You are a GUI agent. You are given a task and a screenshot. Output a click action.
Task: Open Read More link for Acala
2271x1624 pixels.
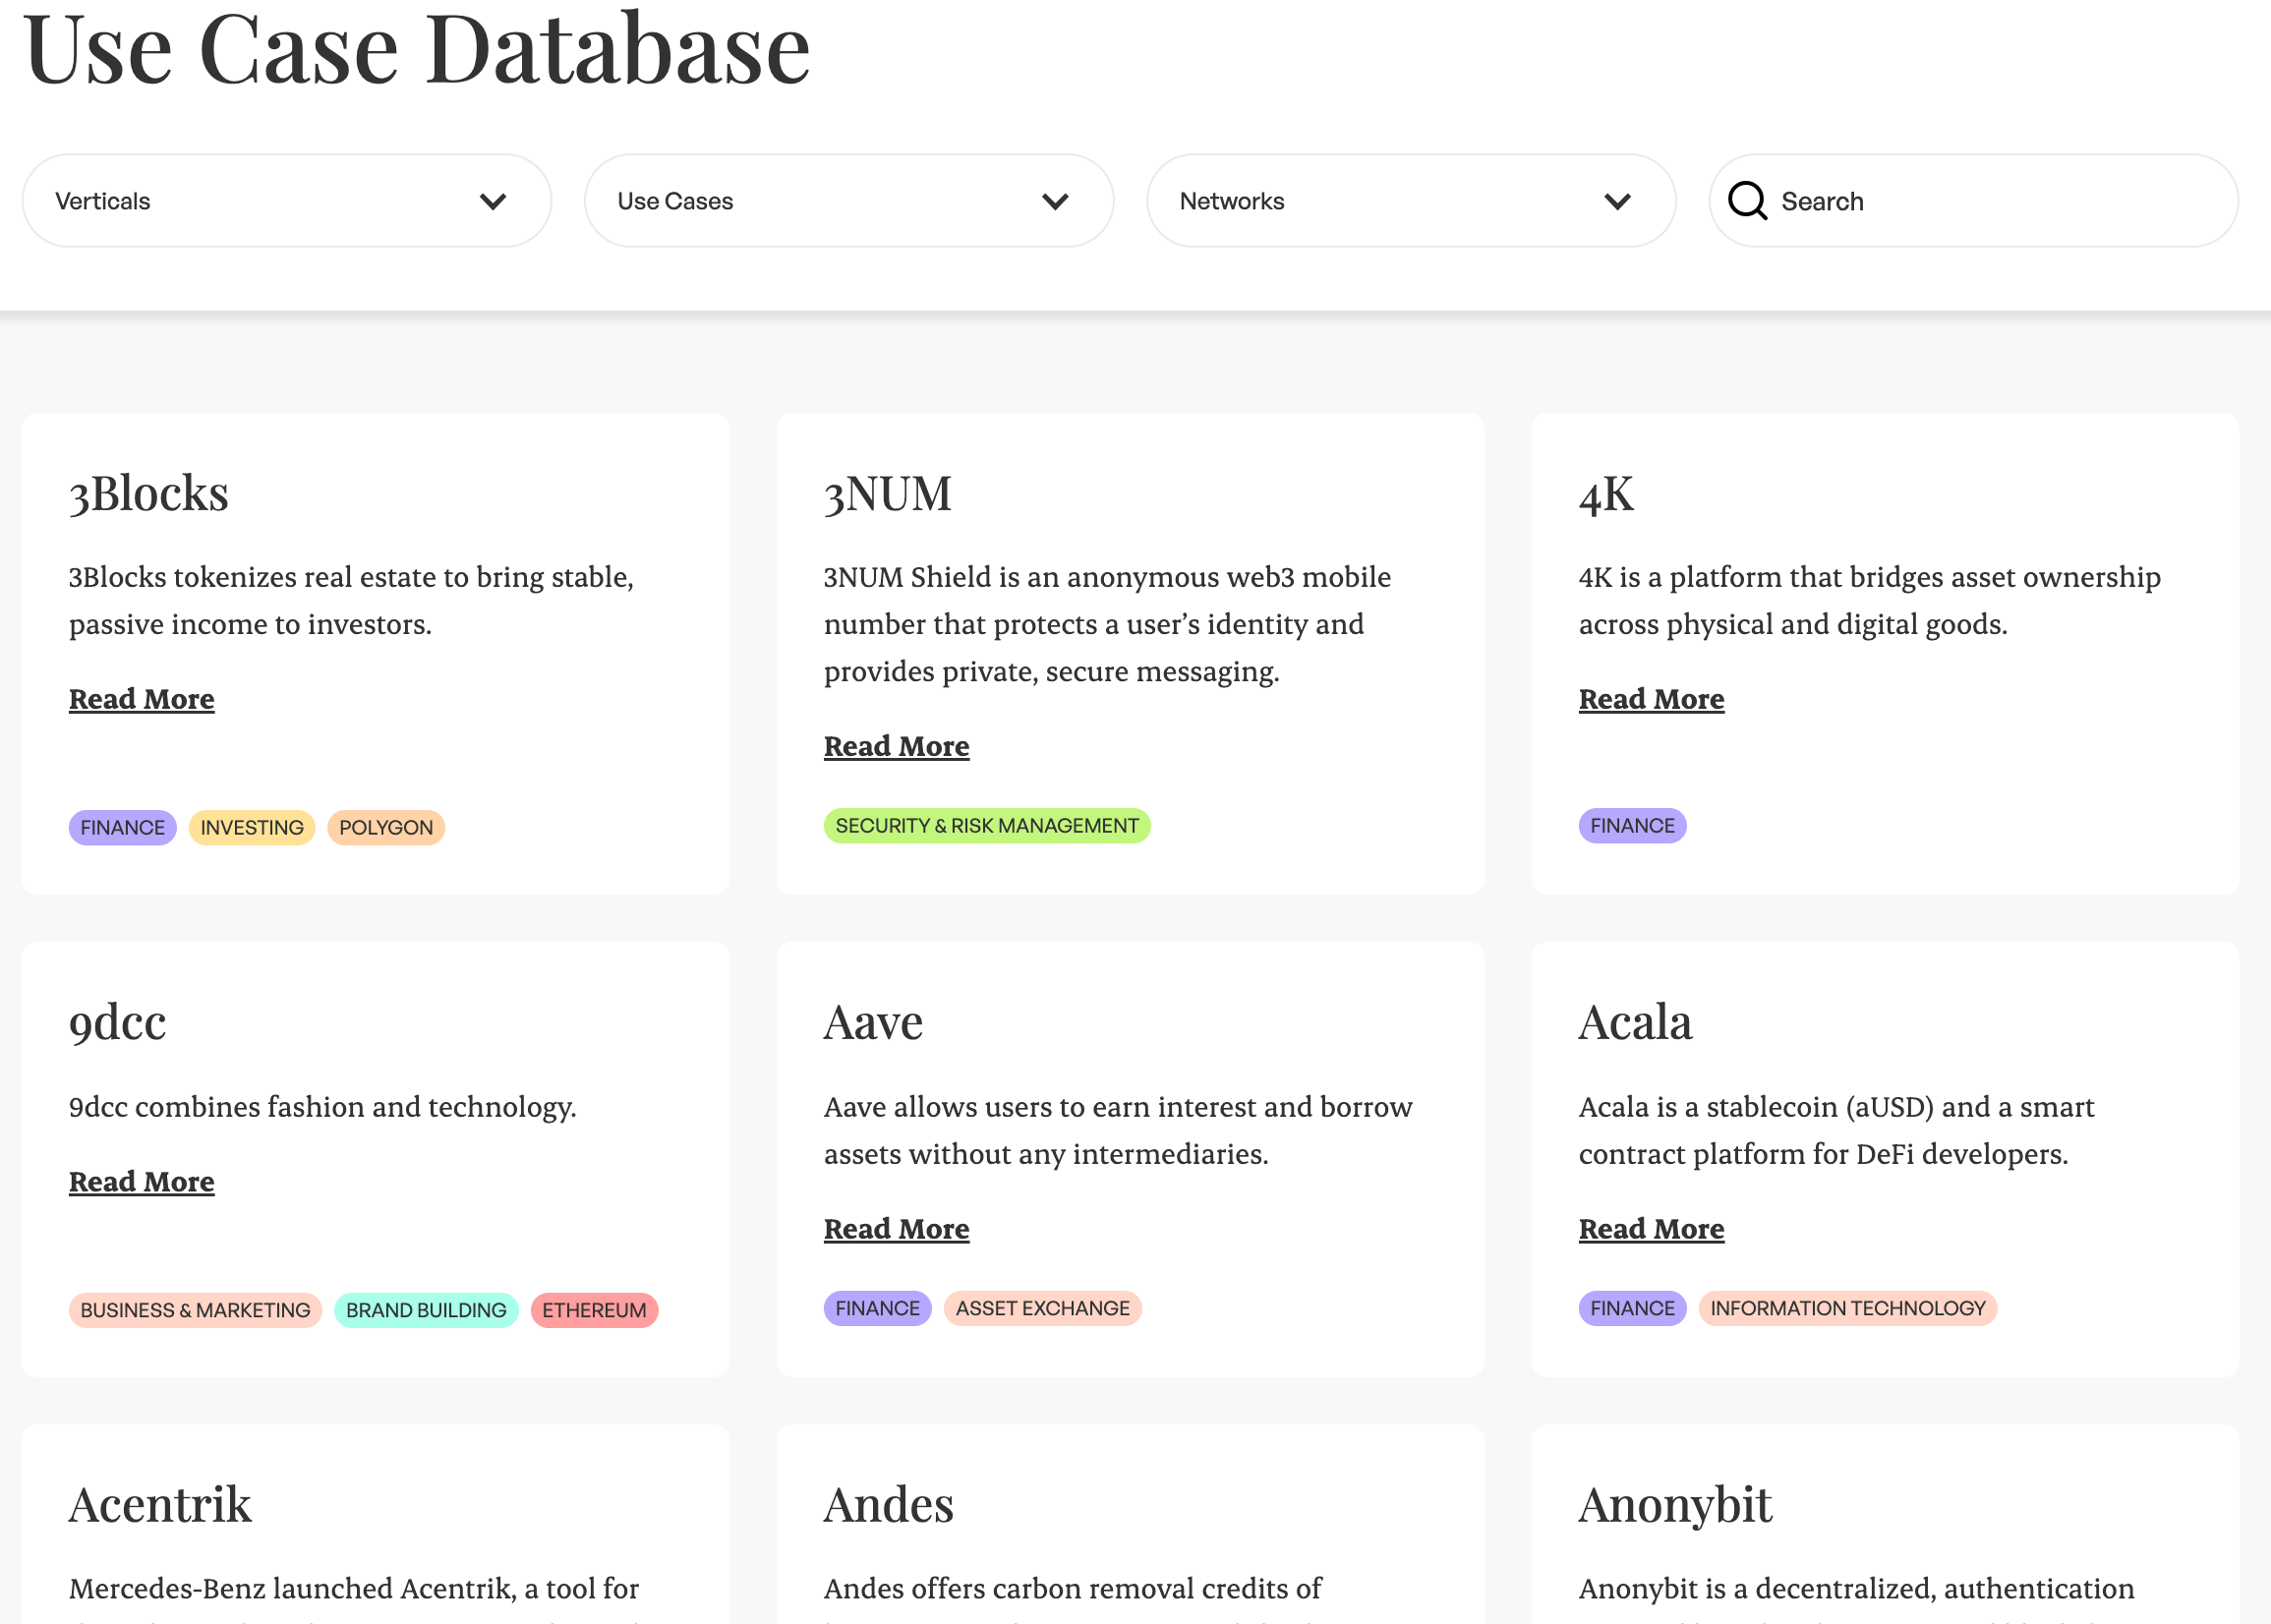click(1651, 1229)
